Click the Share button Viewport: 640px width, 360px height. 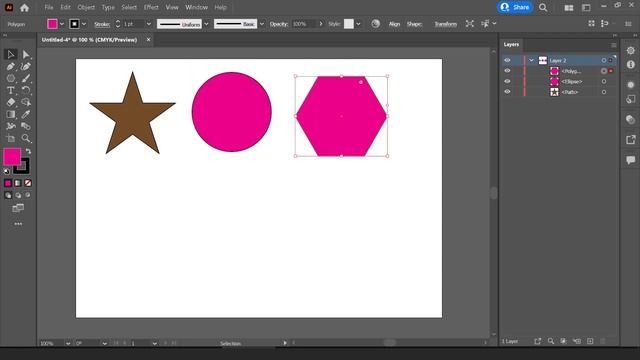pos(515,7)
